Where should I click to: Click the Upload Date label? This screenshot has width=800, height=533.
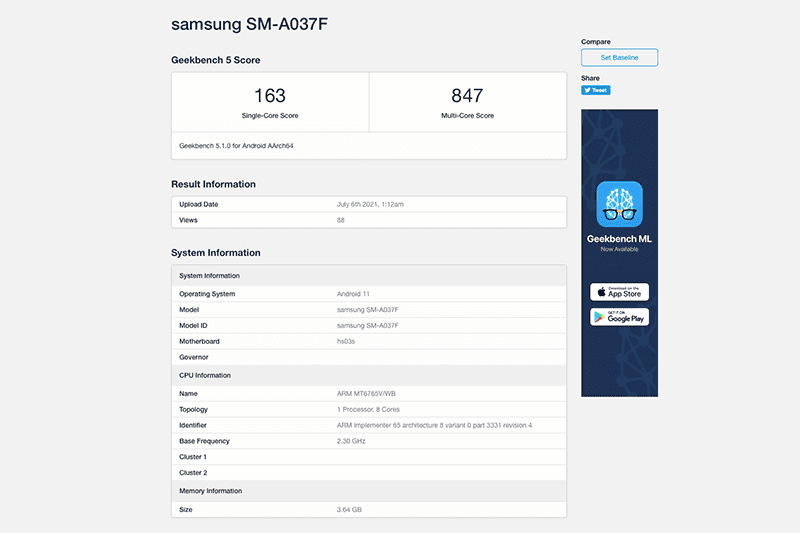point(198,205)
